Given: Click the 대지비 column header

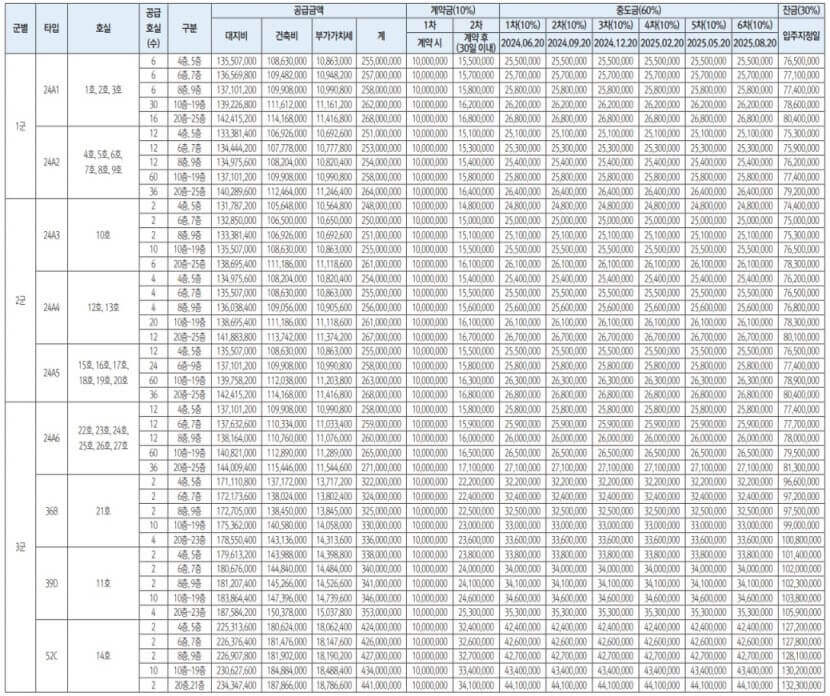Looking at the screenshot, I should coord(237,36).
